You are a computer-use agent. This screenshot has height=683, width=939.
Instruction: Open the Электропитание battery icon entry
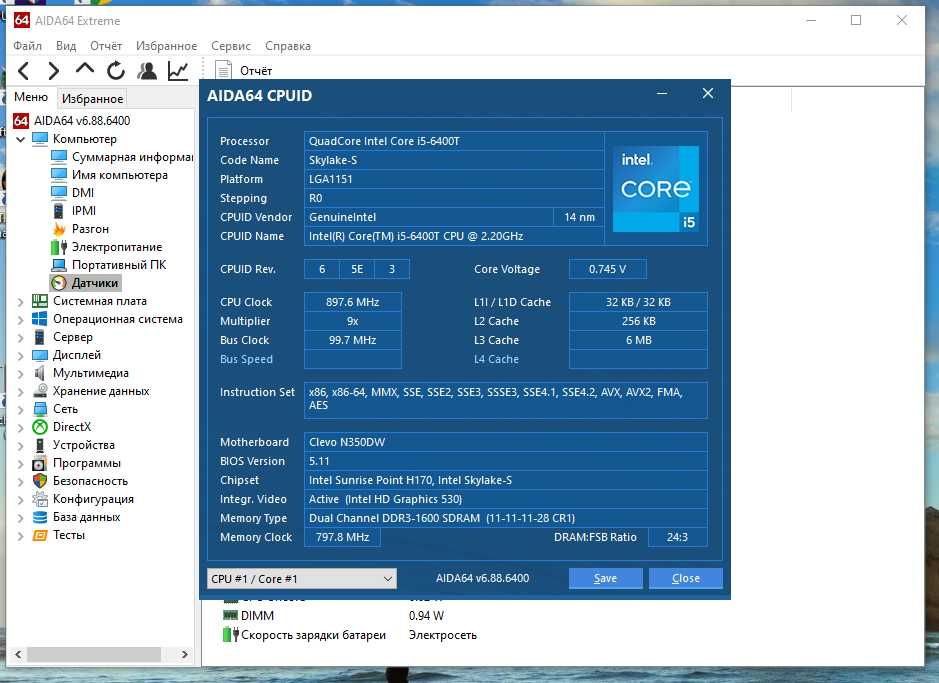tap(59, 247)
